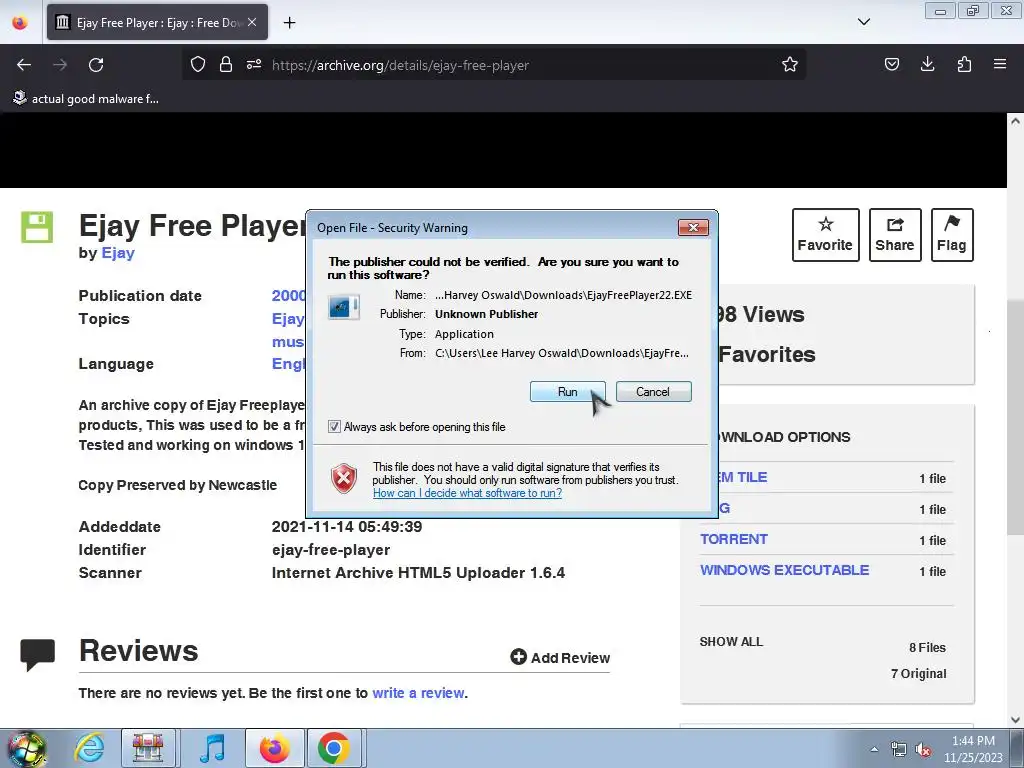1024x768 pixels.
Task: Click the Favorite star button
Action: coord(825,235)
